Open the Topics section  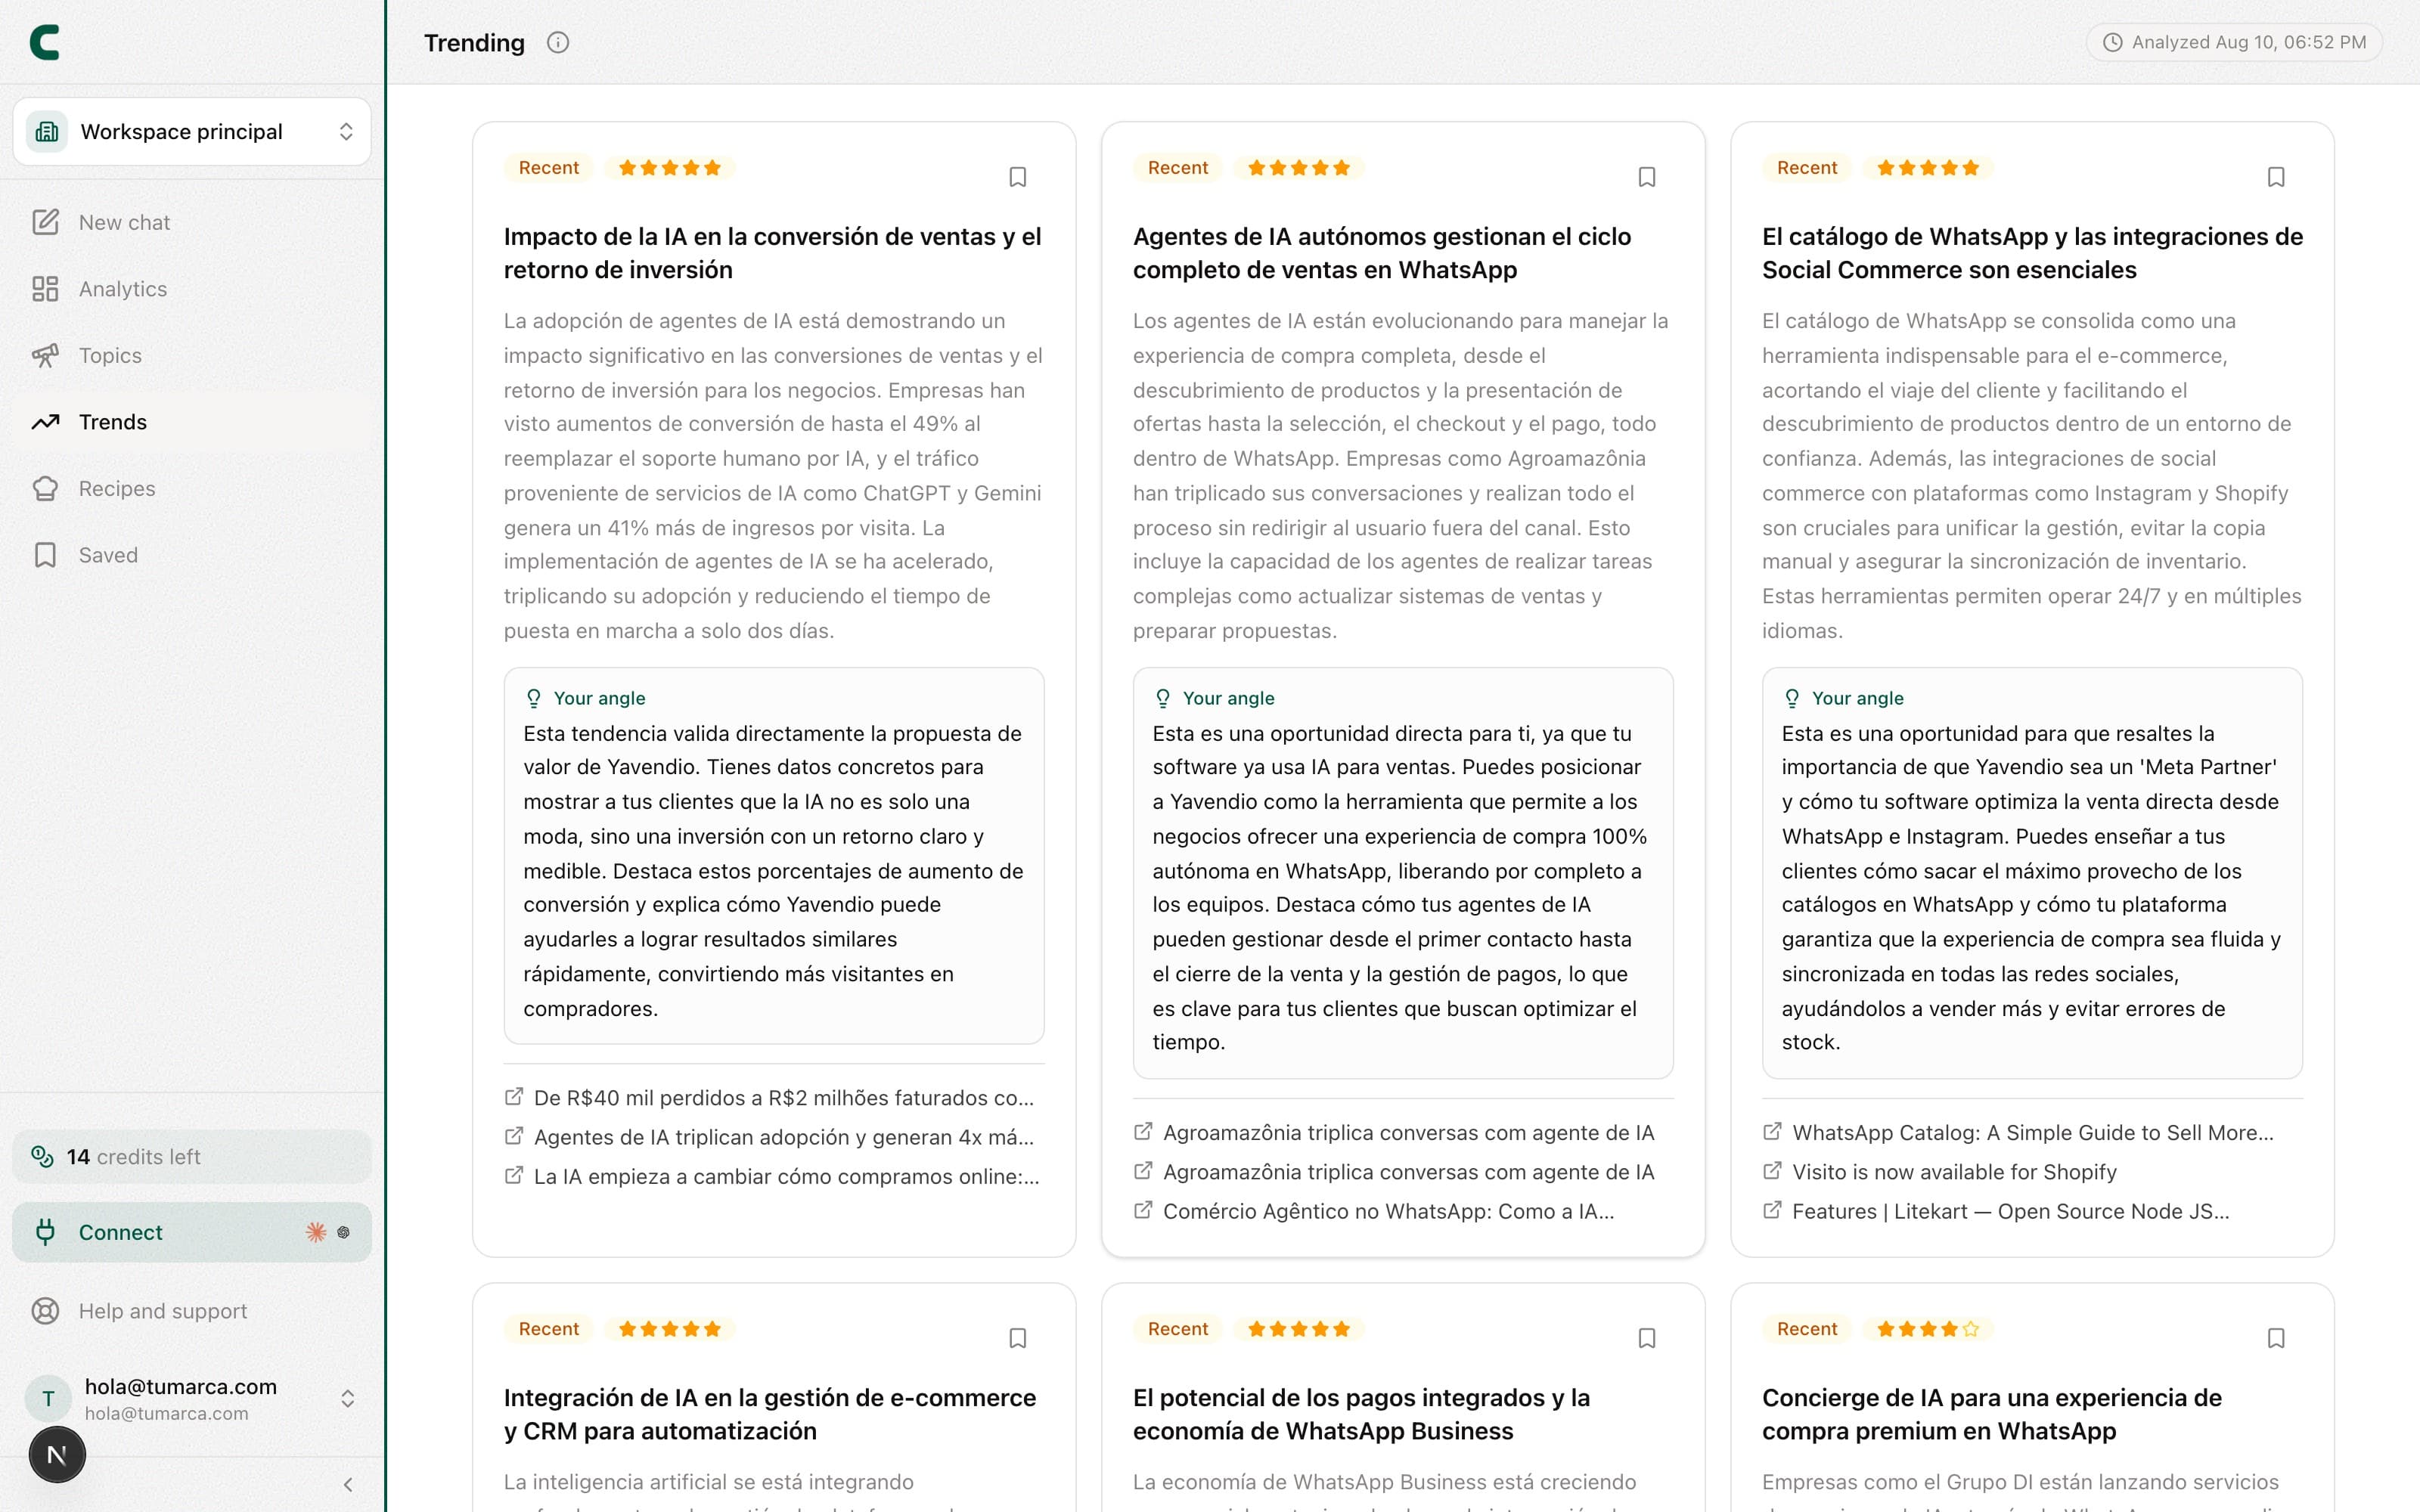(192, 355)
